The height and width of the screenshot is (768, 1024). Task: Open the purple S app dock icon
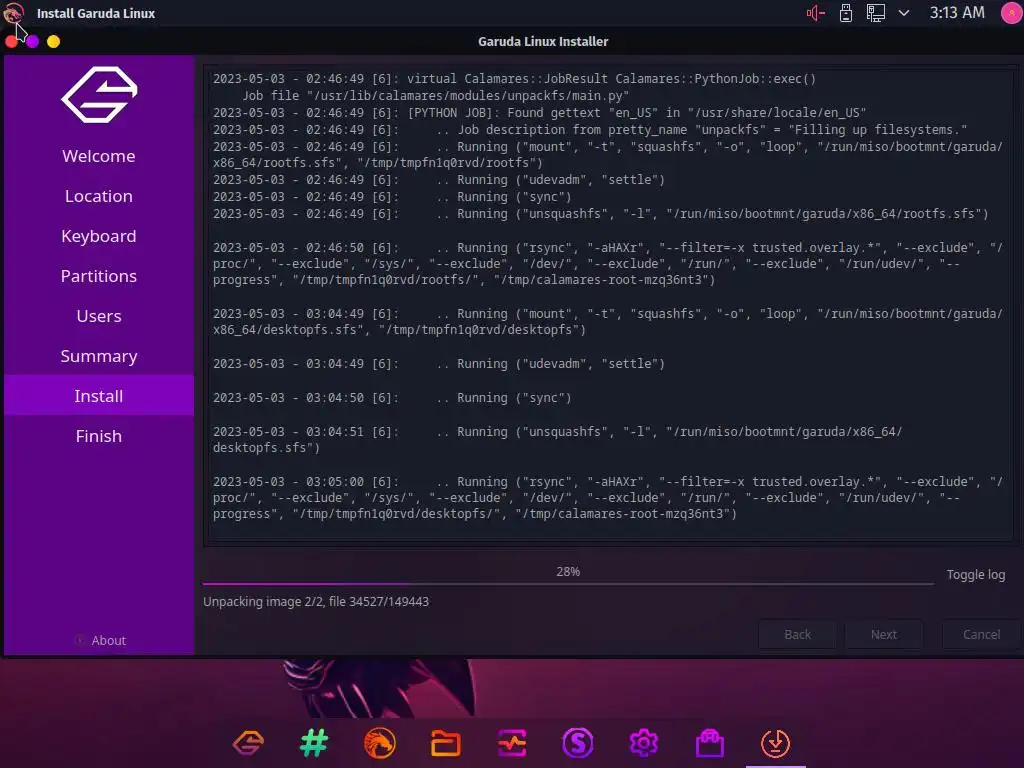click(578, 743)
